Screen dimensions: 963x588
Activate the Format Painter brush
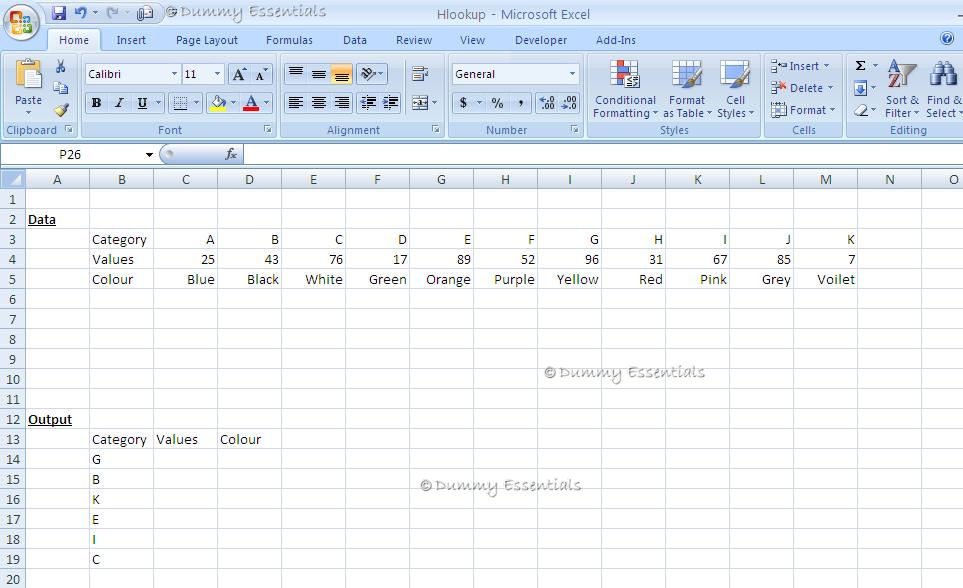click(x=60, y=110)
